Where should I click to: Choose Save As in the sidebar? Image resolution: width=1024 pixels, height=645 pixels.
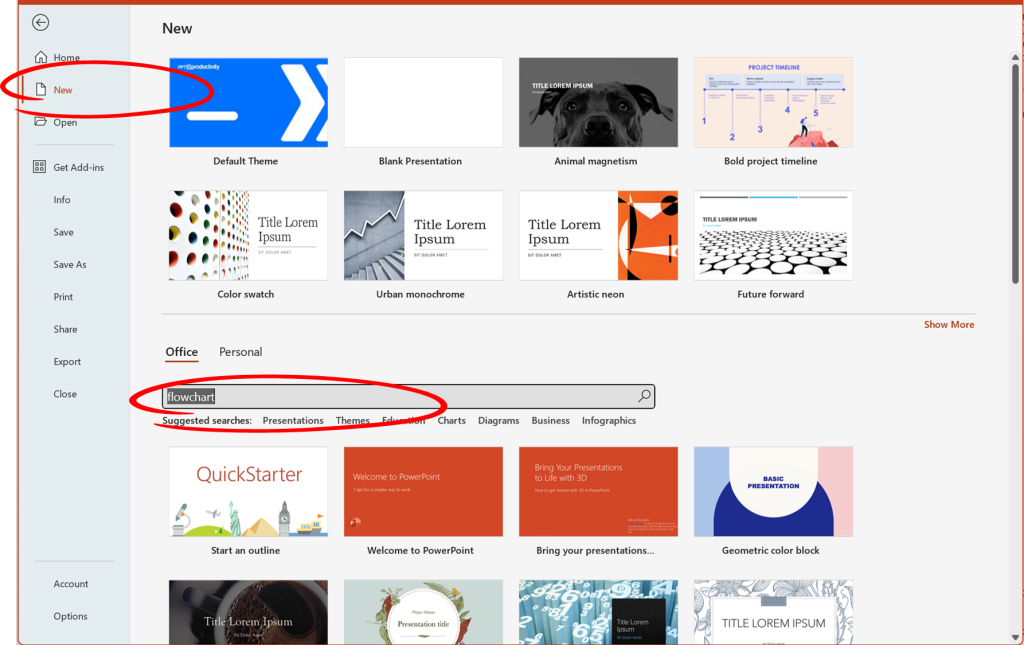(70, 264)
